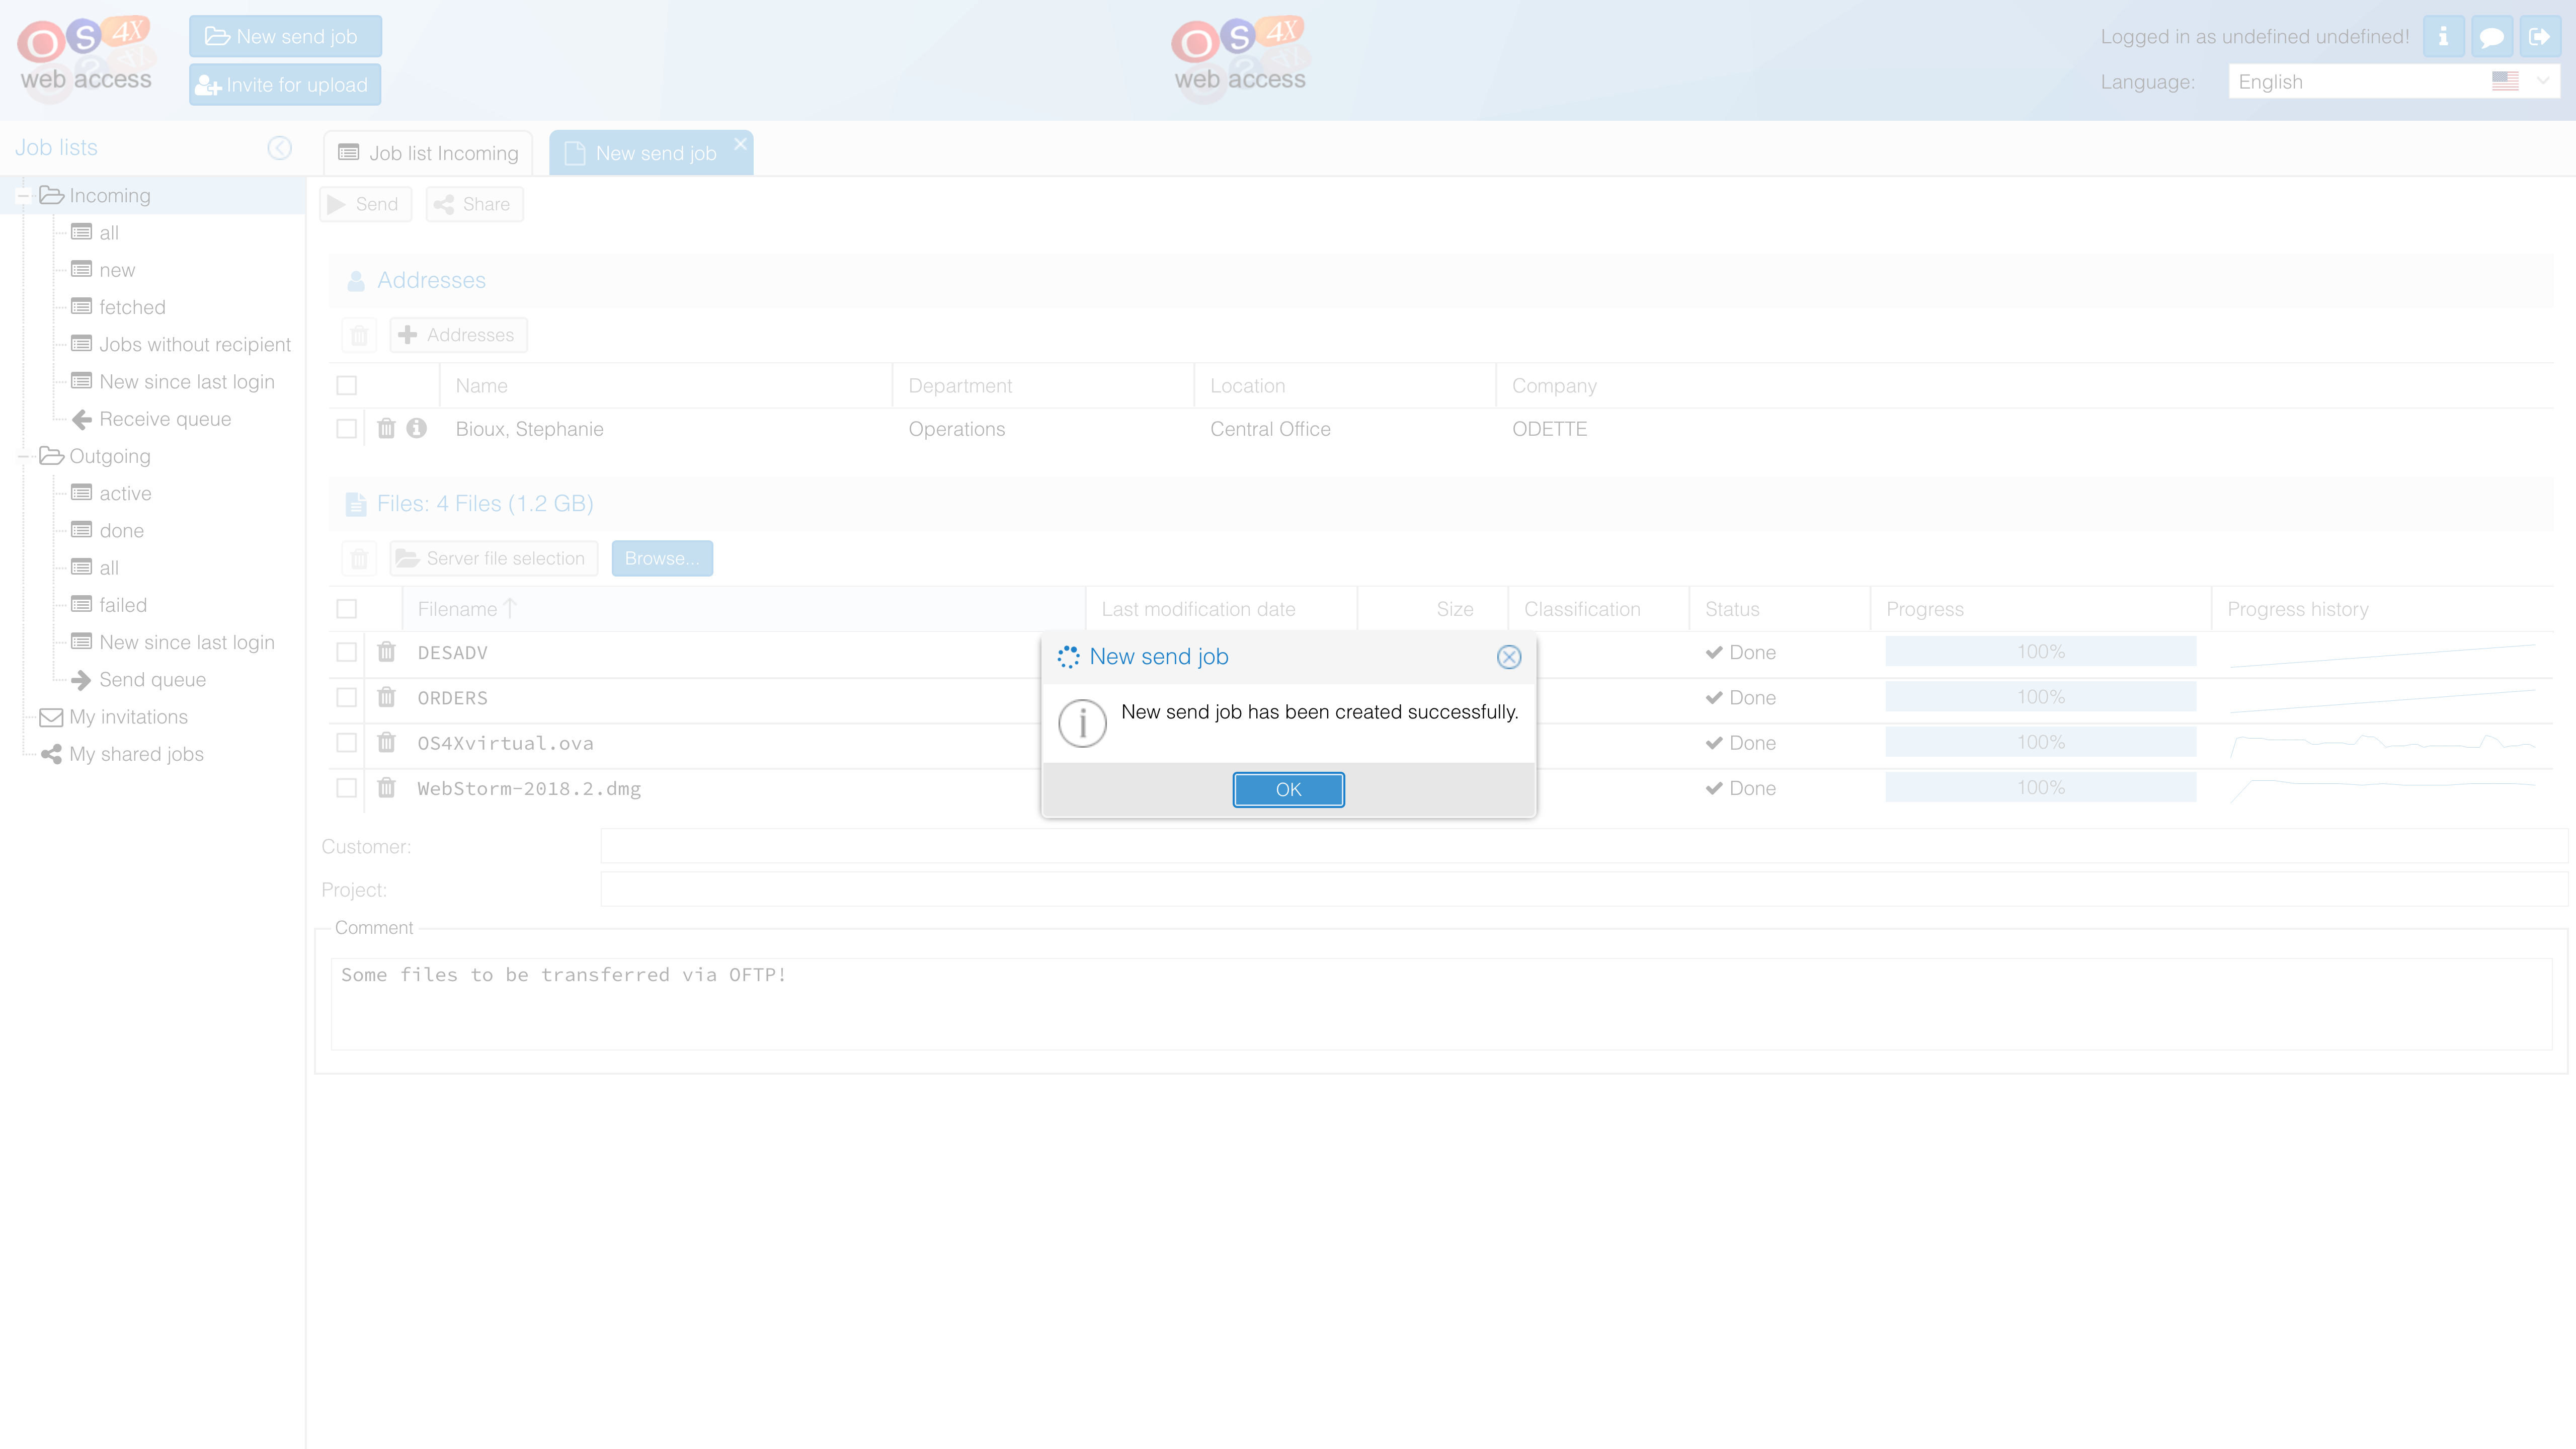The width and height of the screenshot is (2576, 1449).
Task: Check the ORDERS file checkbox
Action: tap(347, 698)
